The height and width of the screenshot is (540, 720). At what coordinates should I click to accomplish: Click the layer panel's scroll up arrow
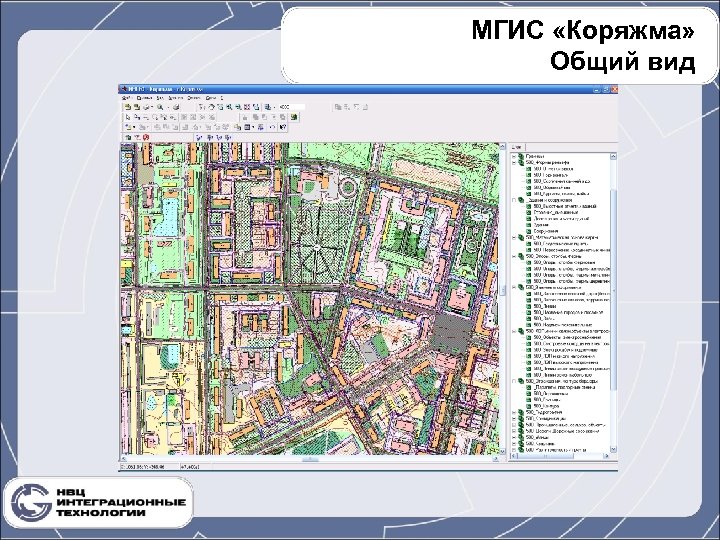(613, 156)
